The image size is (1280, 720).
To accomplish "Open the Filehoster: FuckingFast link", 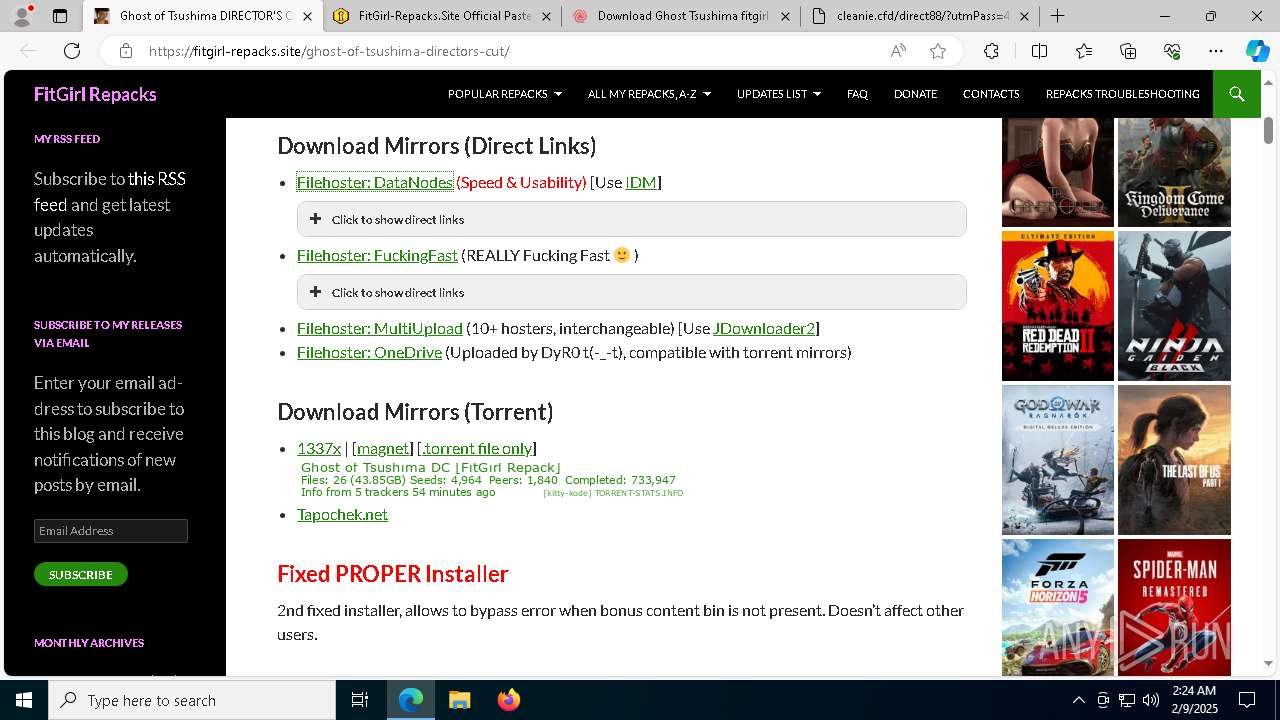I will pos(377,255).
